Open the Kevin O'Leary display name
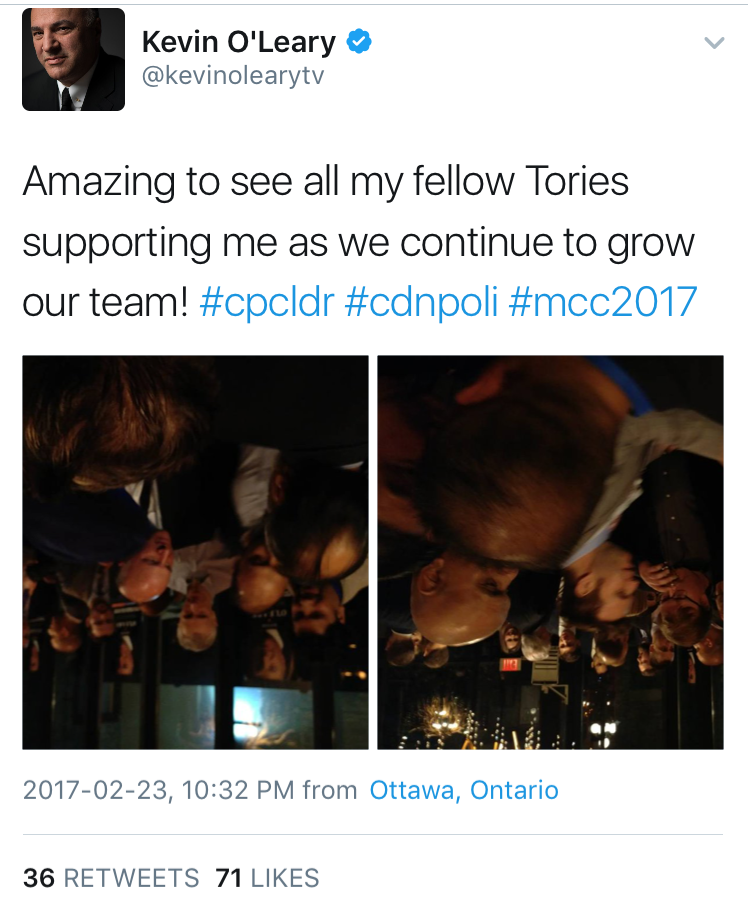Viewport: 748px width, 911px height. click(x=238, y=42)
